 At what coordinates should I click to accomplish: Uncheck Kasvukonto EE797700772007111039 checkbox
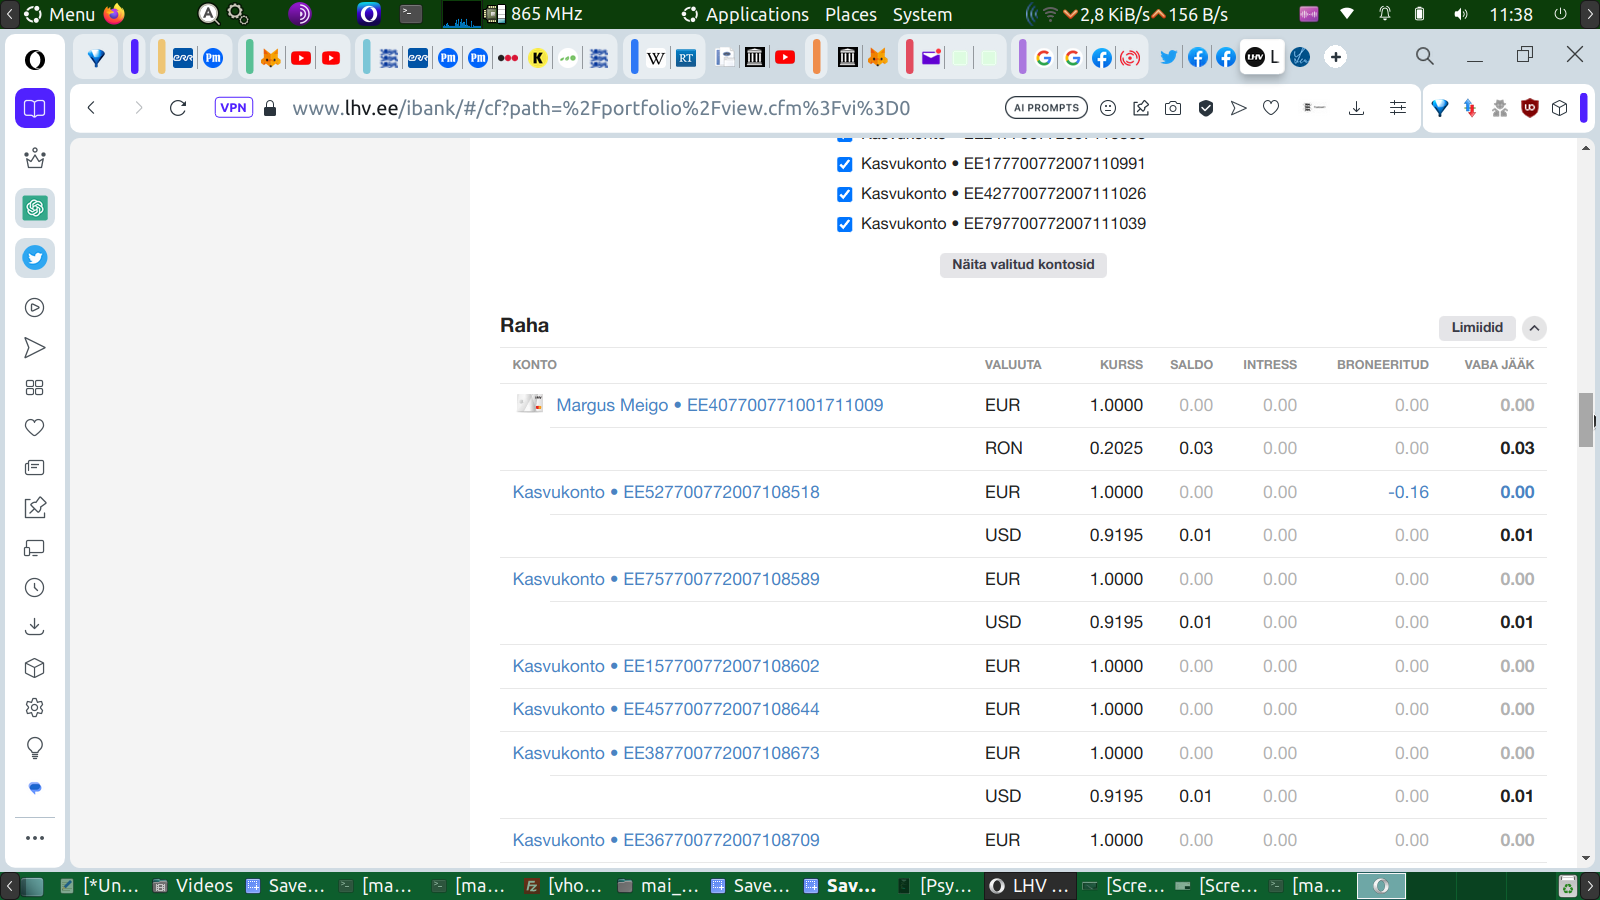845,224
